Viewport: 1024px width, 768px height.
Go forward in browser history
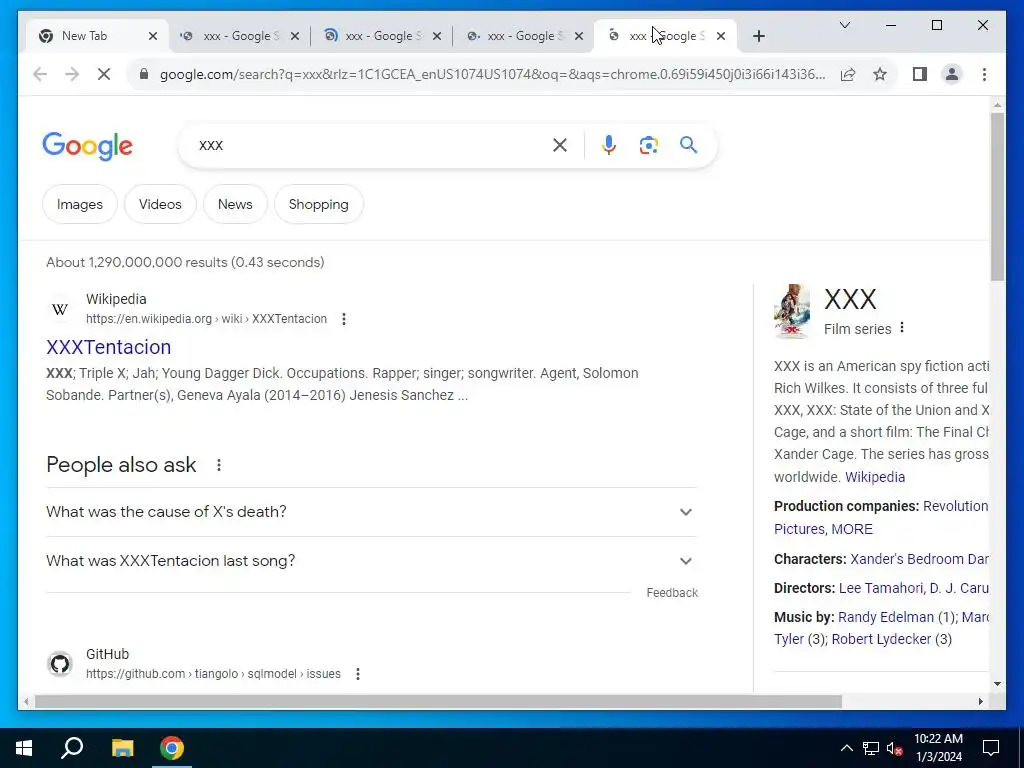coord(72,74)
